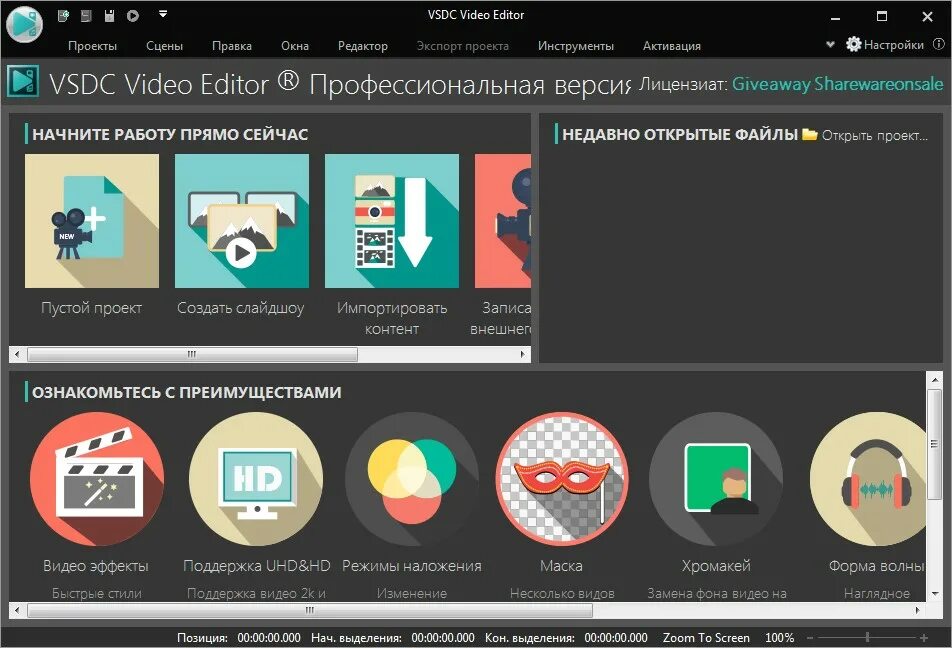Click the Режимы наложения color circles icon
This screenshot has height=648, width=952.
click(412, 479)
